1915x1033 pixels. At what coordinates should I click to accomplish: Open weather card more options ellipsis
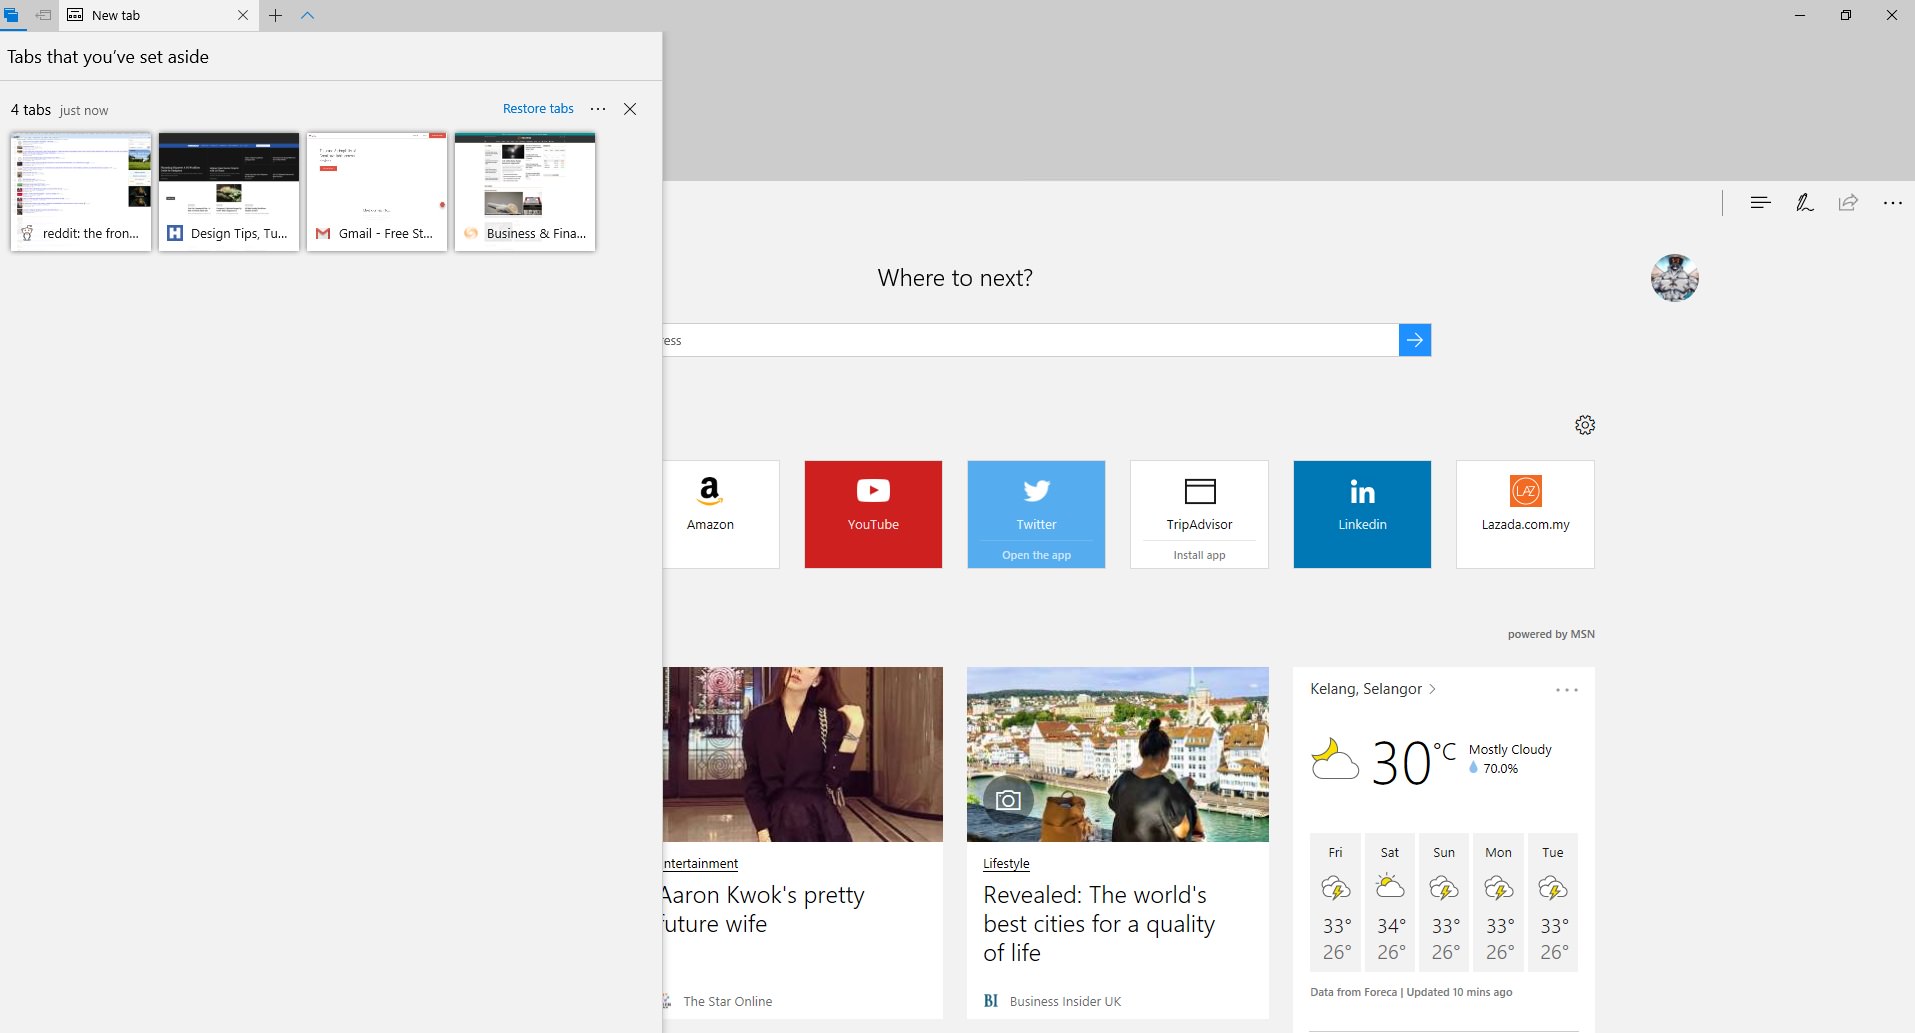pyautogui.click(x=1567, y=690)
